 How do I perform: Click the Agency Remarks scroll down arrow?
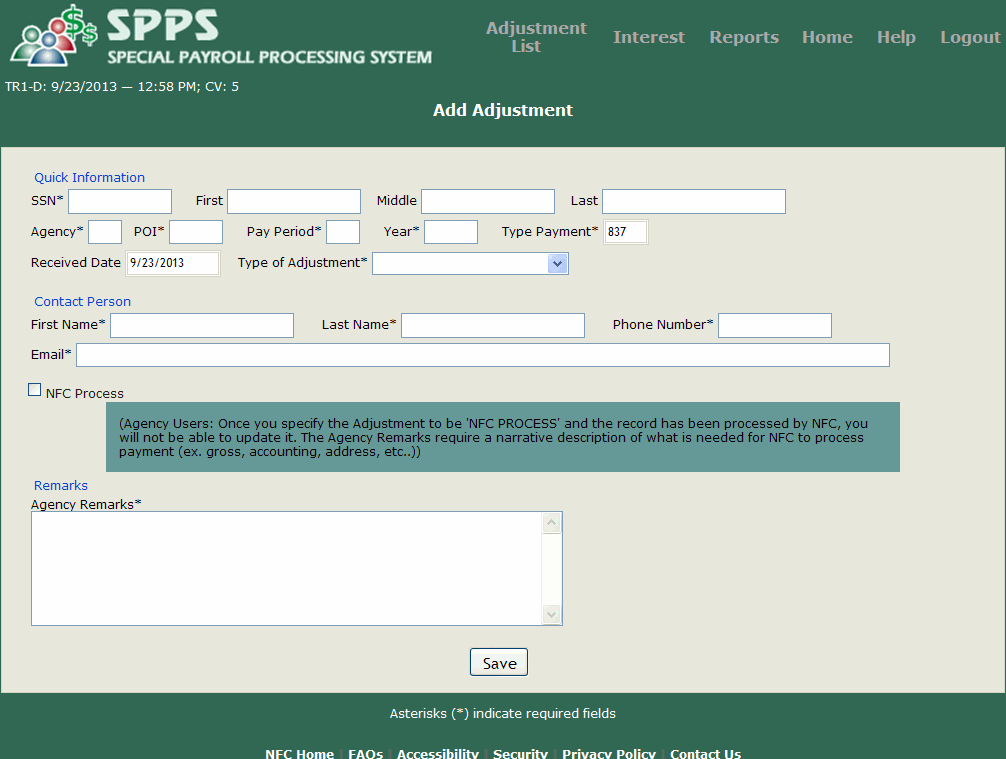(551, 615)
